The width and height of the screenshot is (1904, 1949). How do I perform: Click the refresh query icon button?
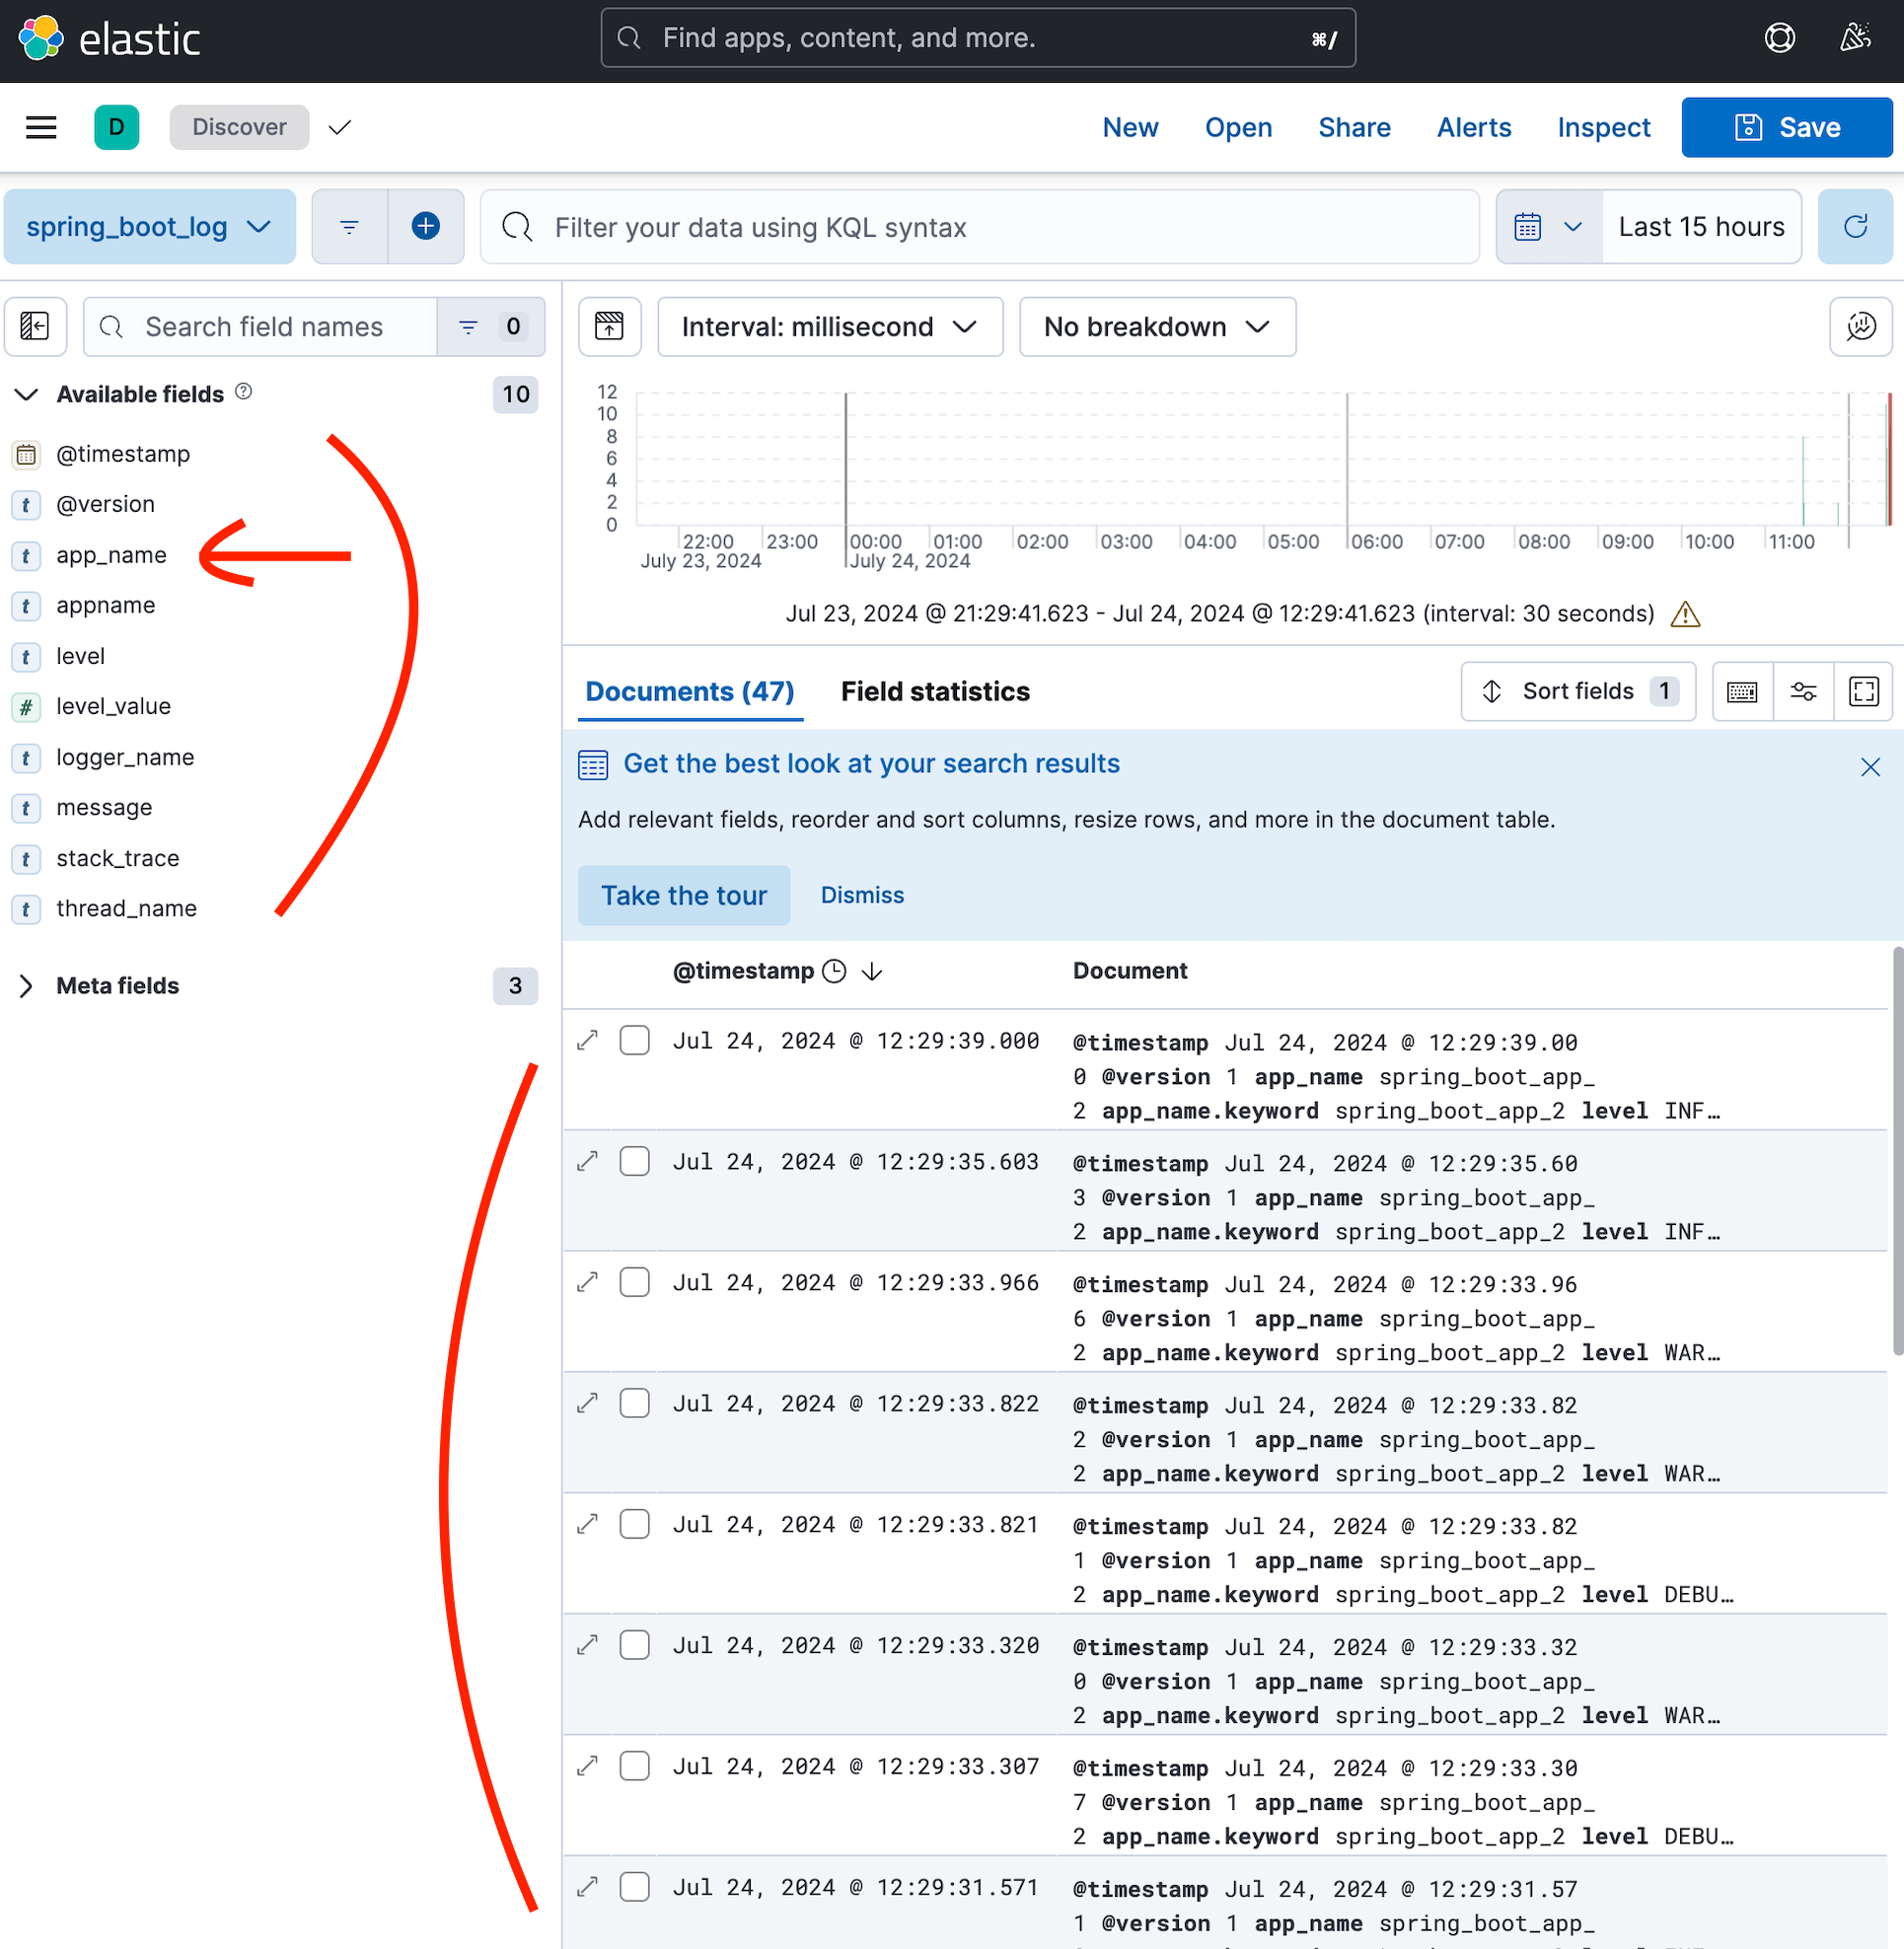tap(1854, 227)
